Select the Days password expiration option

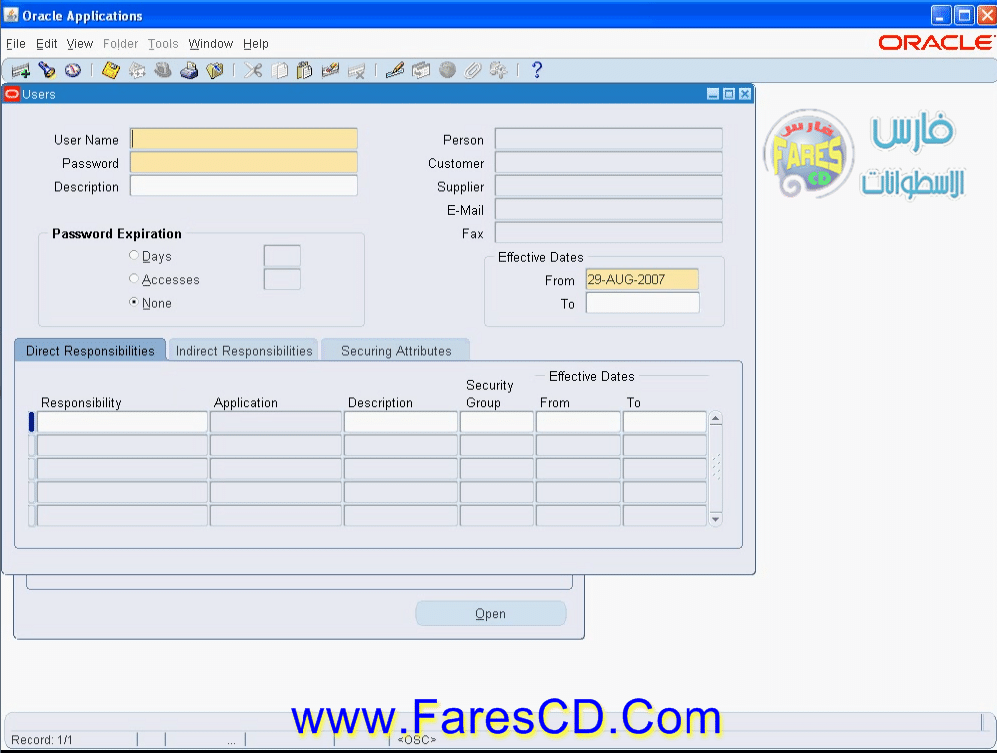pyautogui.click(x=134, y=256)
